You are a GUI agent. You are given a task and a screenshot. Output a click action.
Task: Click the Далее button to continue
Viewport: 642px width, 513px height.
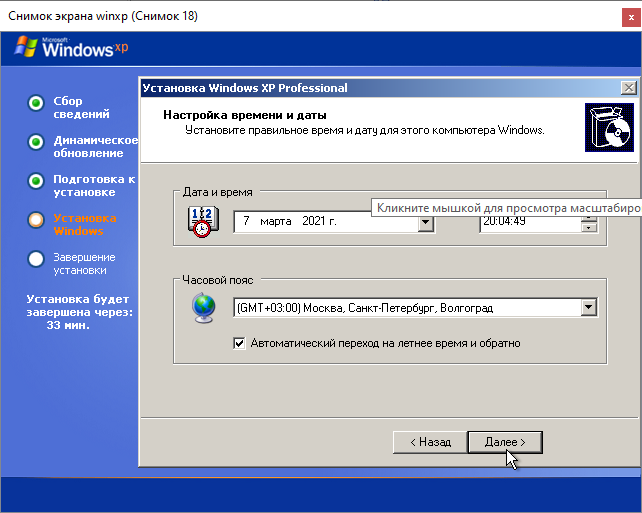(x=505, y=442)
